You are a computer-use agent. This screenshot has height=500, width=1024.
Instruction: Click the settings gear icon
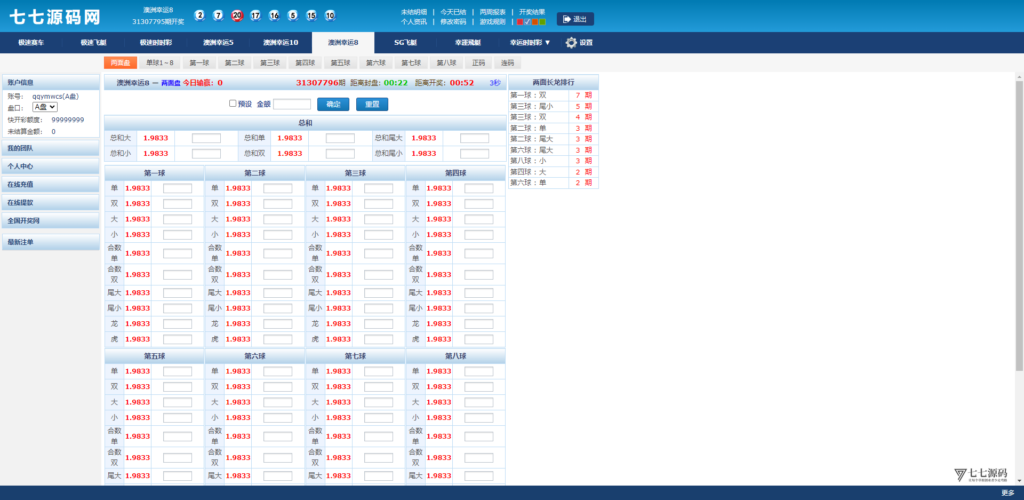coord(572,43)
